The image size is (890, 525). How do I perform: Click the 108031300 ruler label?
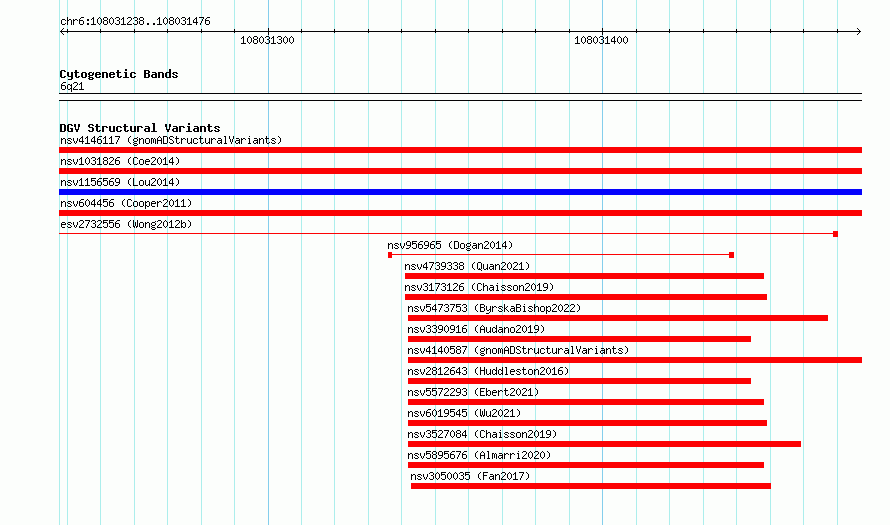click(267, 40)
